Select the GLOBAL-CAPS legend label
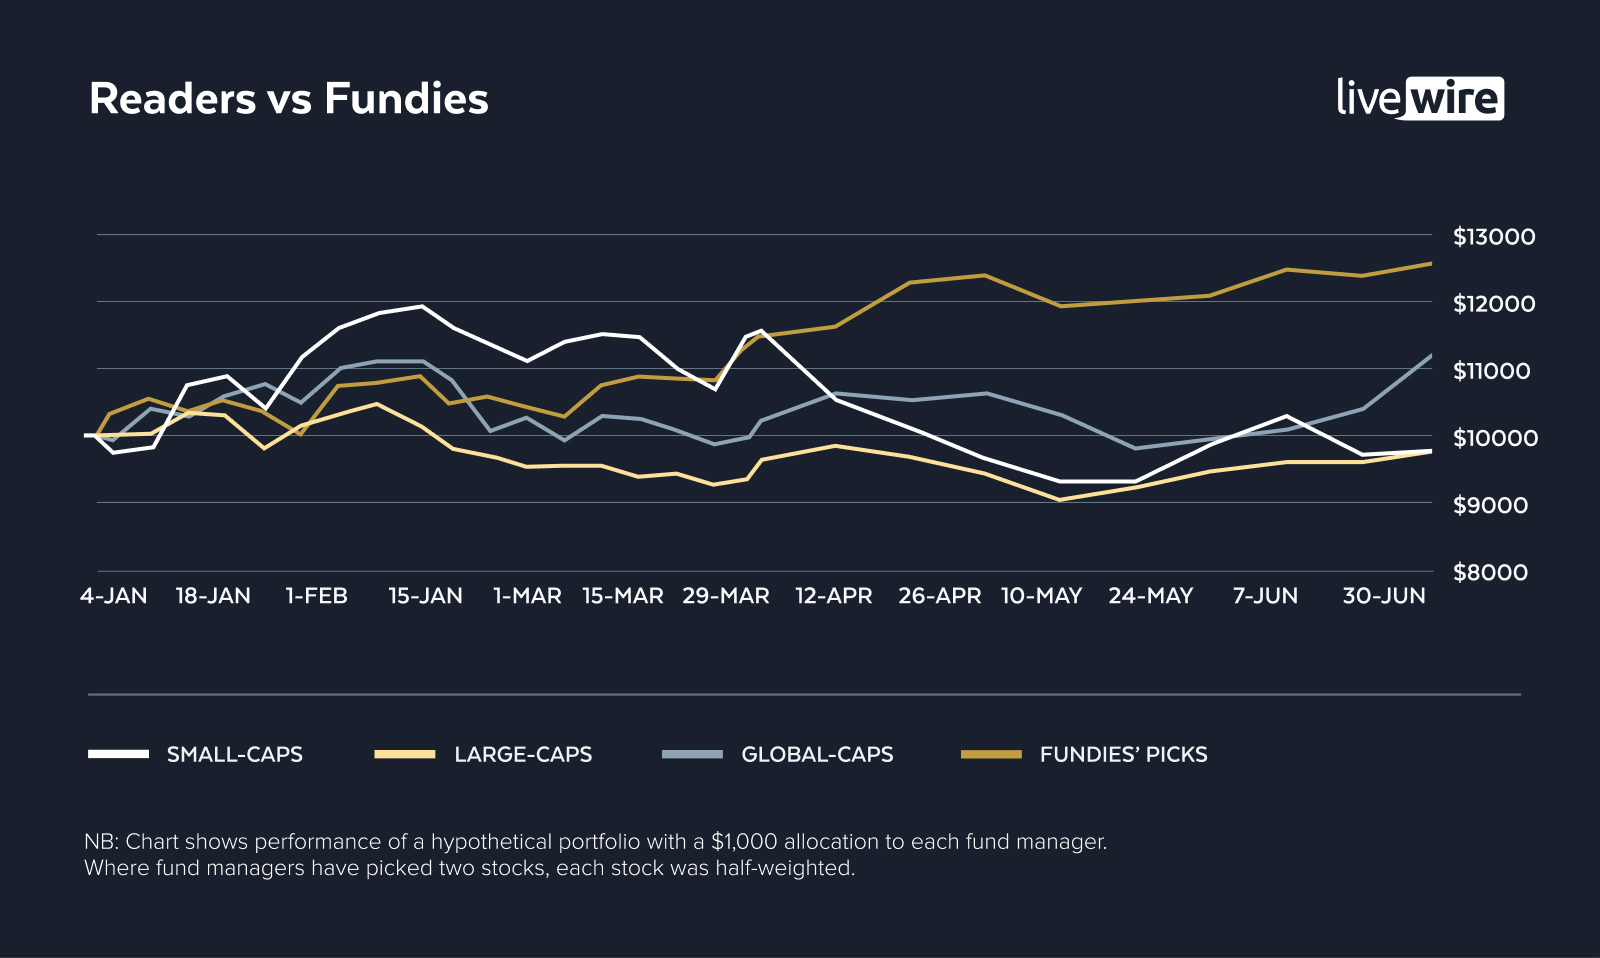Screen dimensions: 1600x958 [x=817, y=755]
